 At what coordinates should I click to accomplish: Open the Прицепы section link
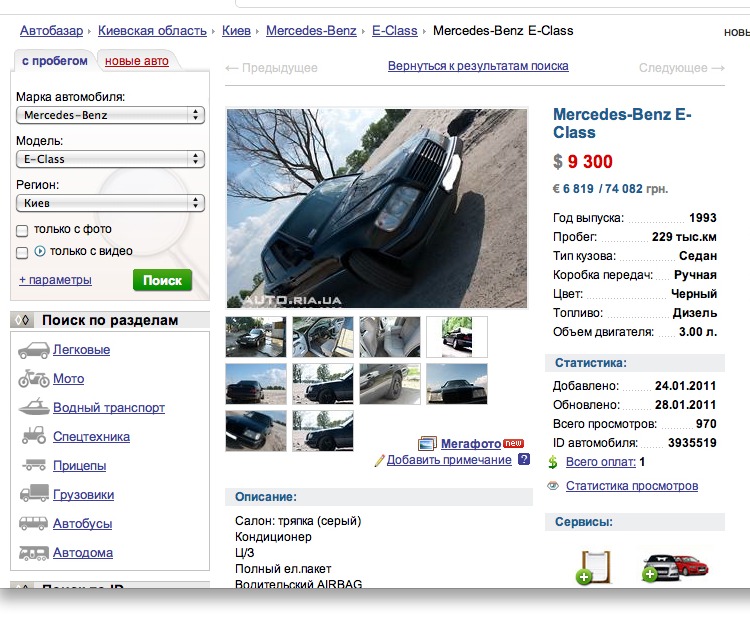click(79, 466)
